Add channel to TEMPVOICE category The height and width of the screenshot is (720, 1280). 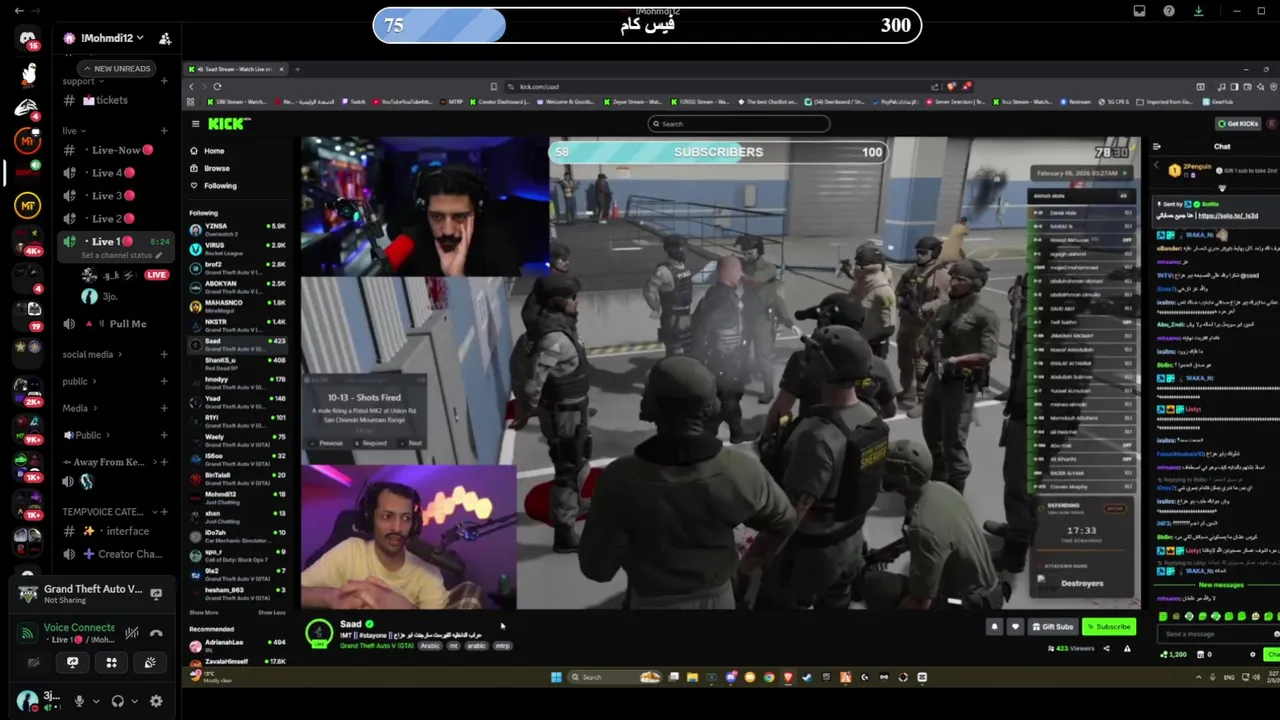(164, 512)
